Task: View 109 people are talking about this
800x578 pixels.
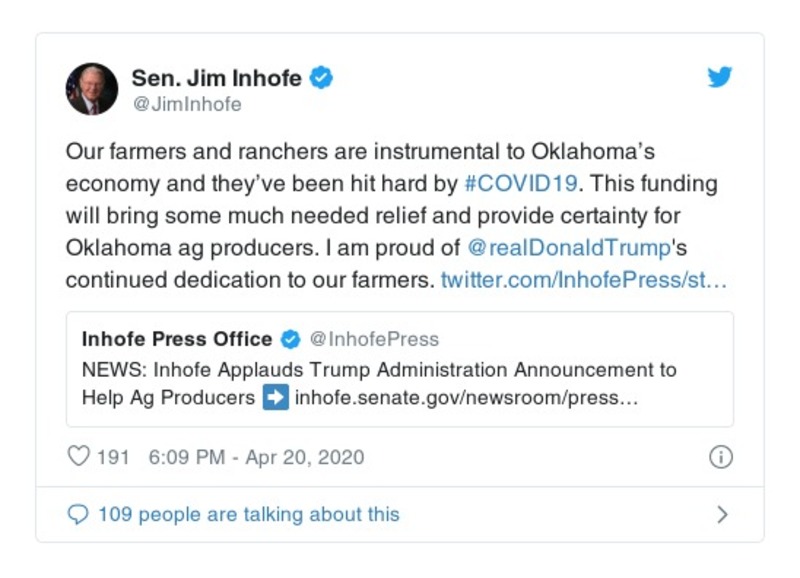Action: [248, 515]
